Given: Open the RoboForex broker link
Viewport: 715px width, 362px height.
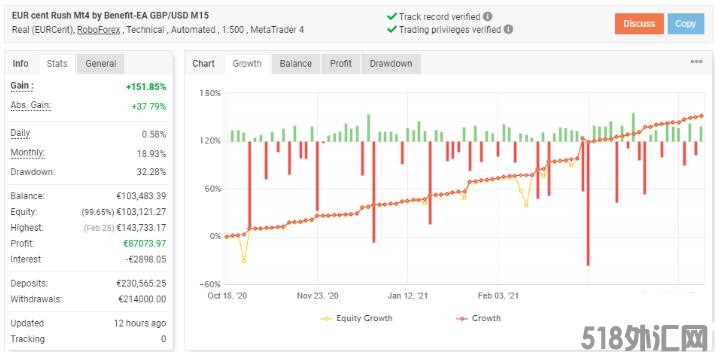Looking at the screenshot, I should coord(98,30).
